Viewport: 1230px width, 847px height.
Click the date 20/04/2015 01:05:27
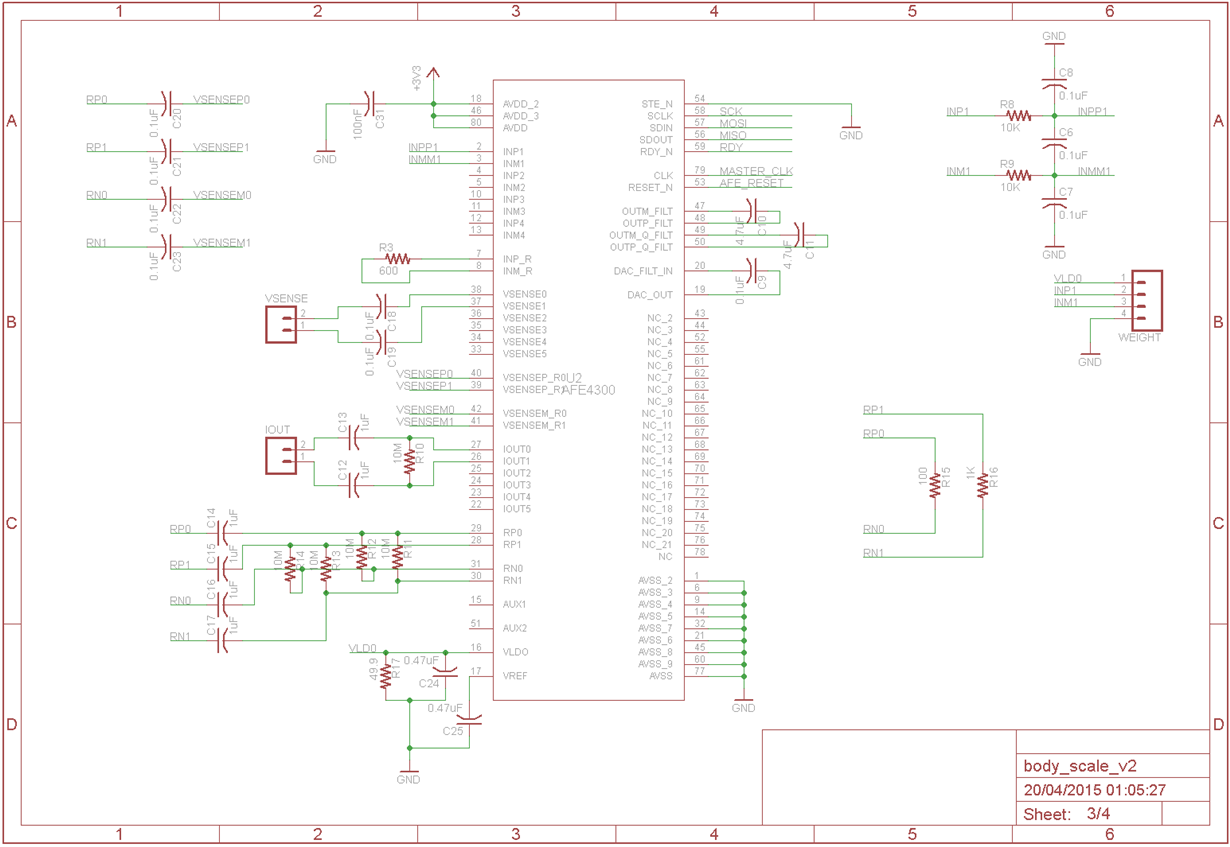click(x=1095, y=790)
